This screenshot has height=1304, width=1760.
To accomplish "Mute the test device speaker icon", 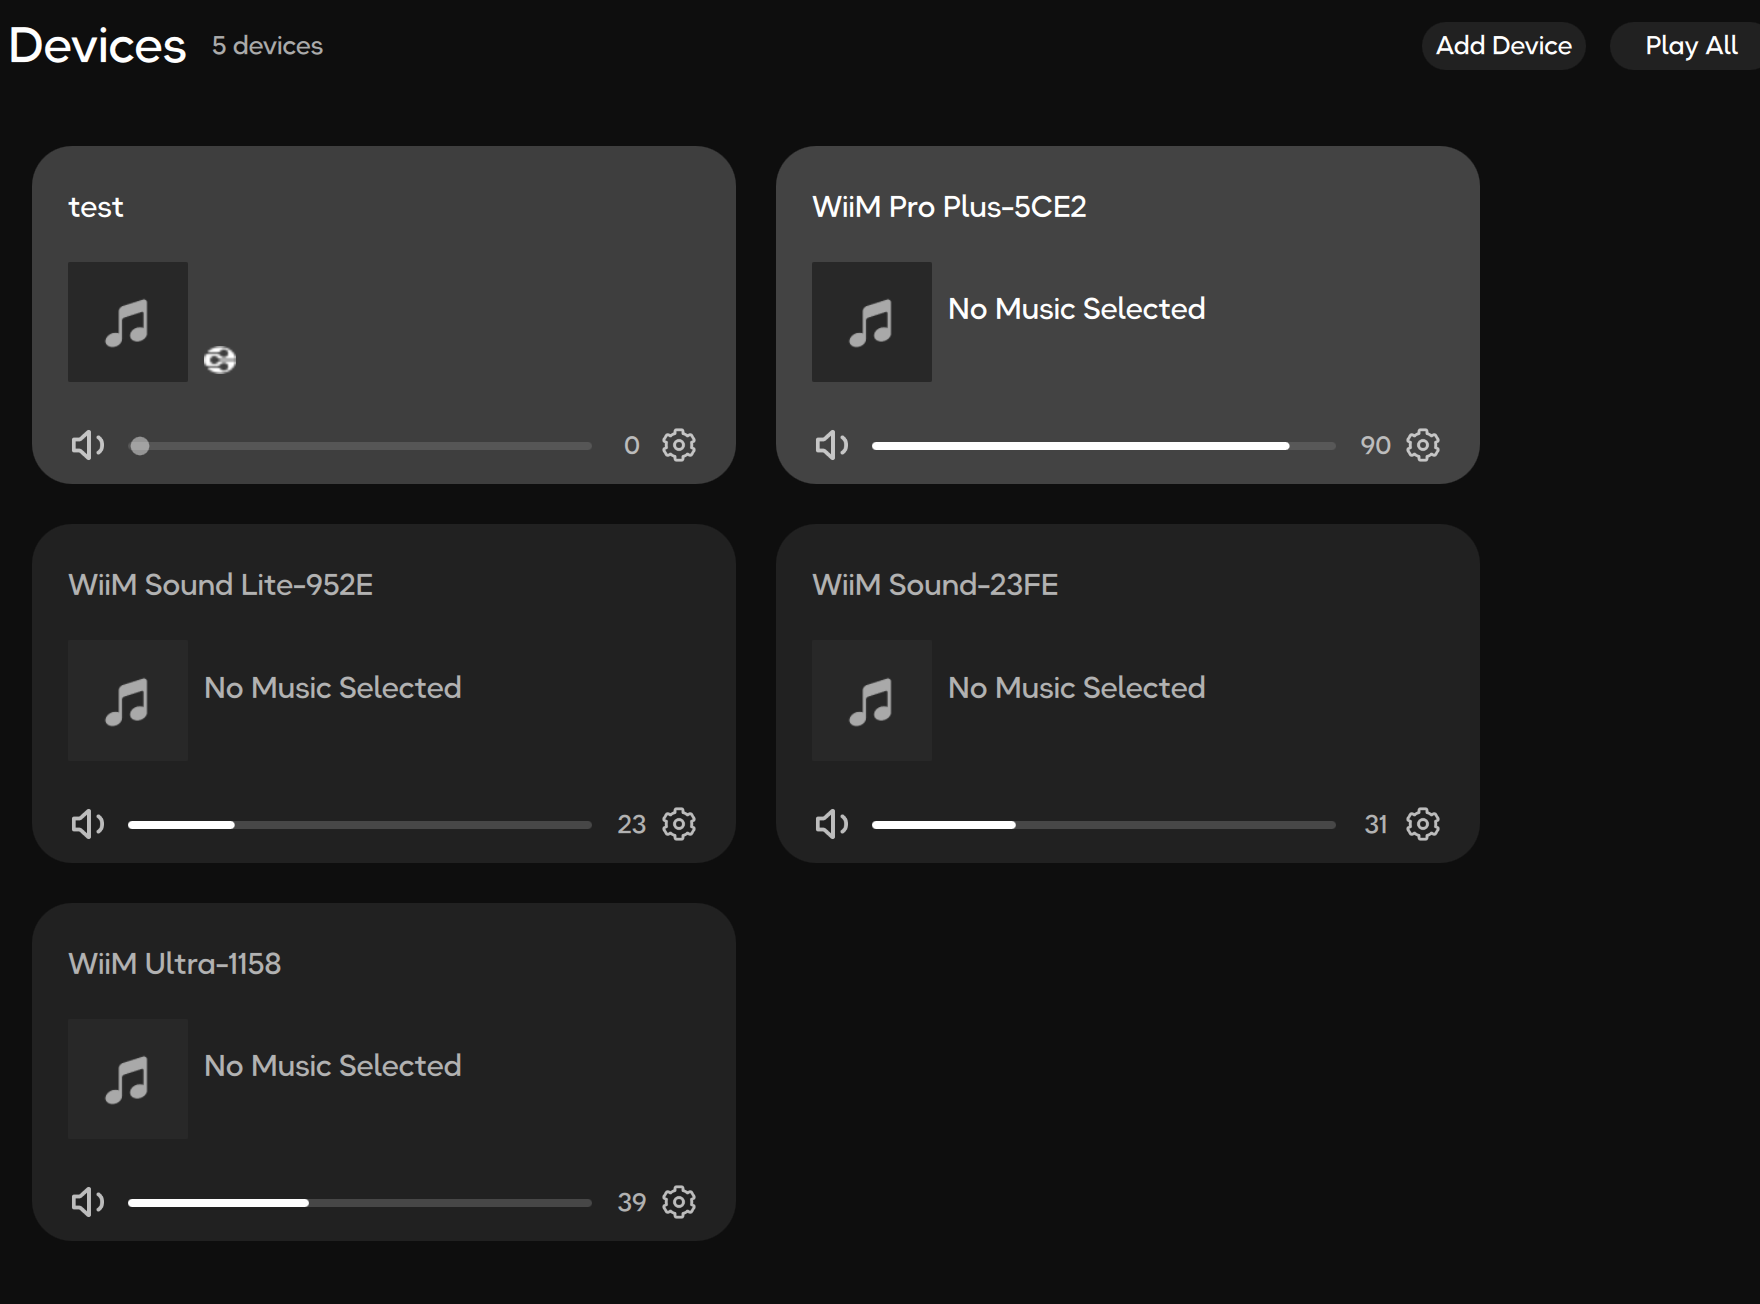I will pyautogui.click(x=87, y=445).
